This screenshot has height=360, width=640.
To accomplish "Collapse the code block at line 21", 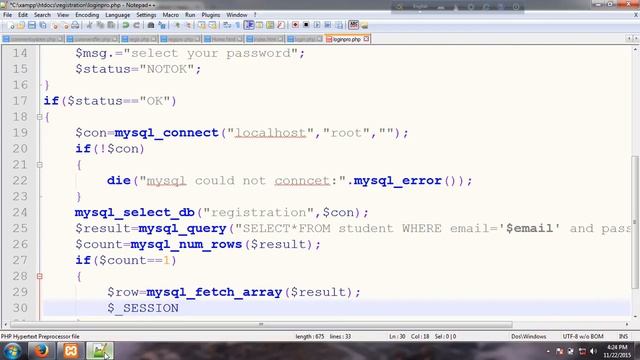I will 40,165.
